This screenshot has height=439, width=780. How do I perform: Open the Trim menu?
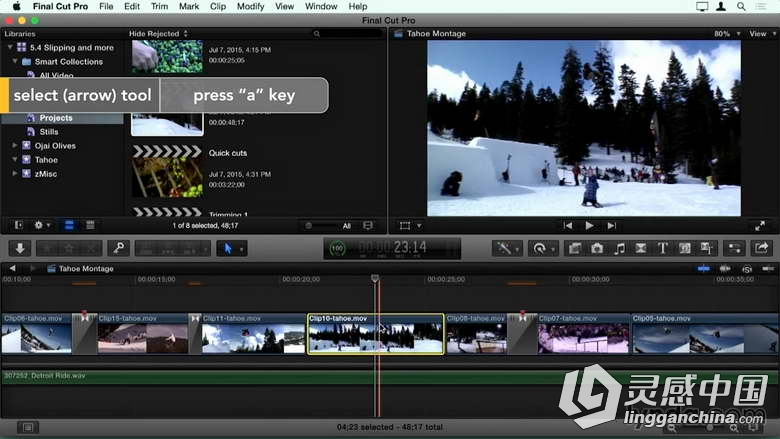pos(159,6)
